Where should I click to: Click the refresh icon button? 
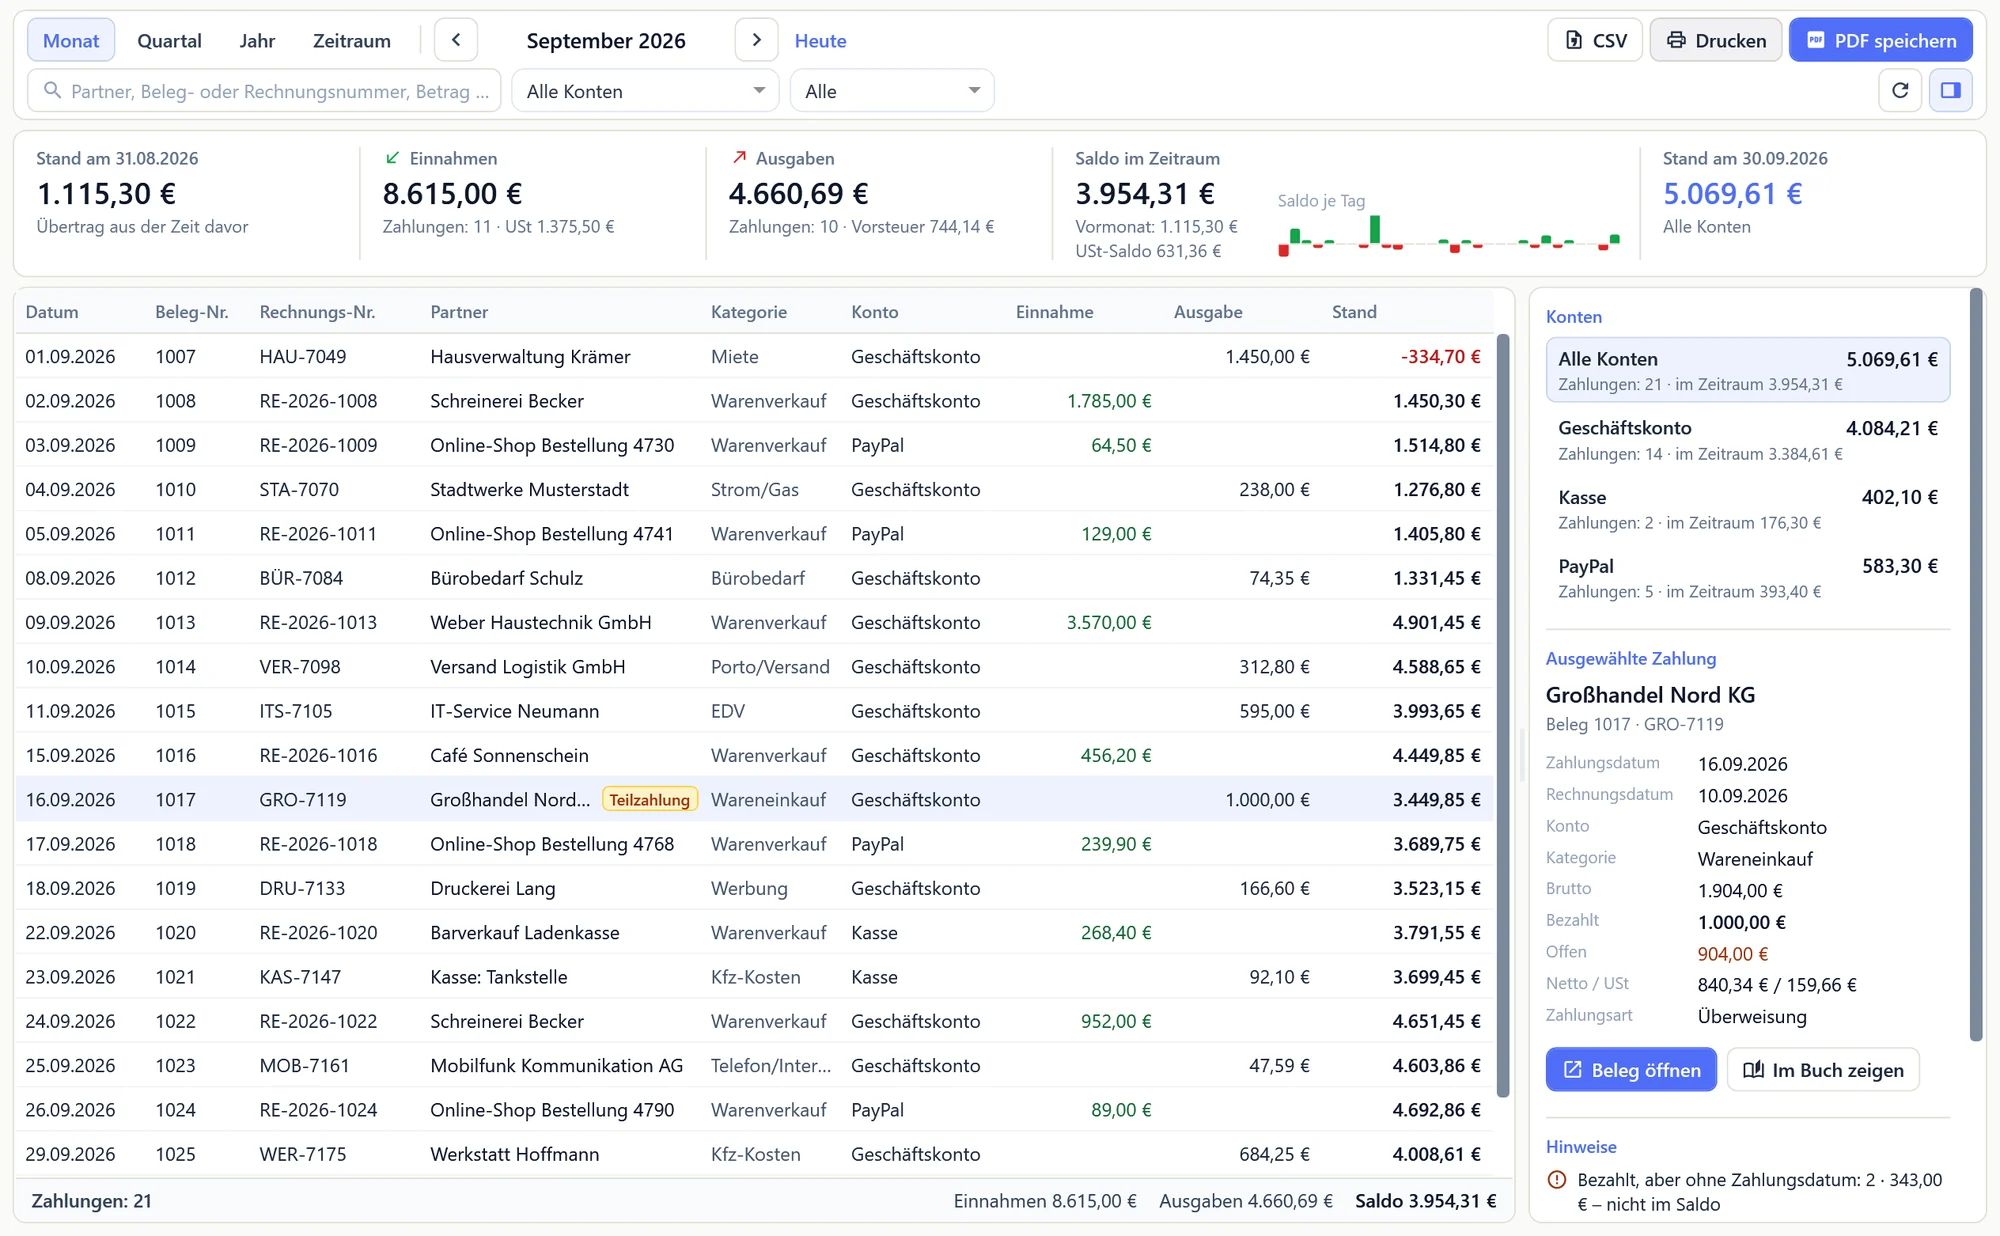pyautogui.click(x=1900, y=91)
